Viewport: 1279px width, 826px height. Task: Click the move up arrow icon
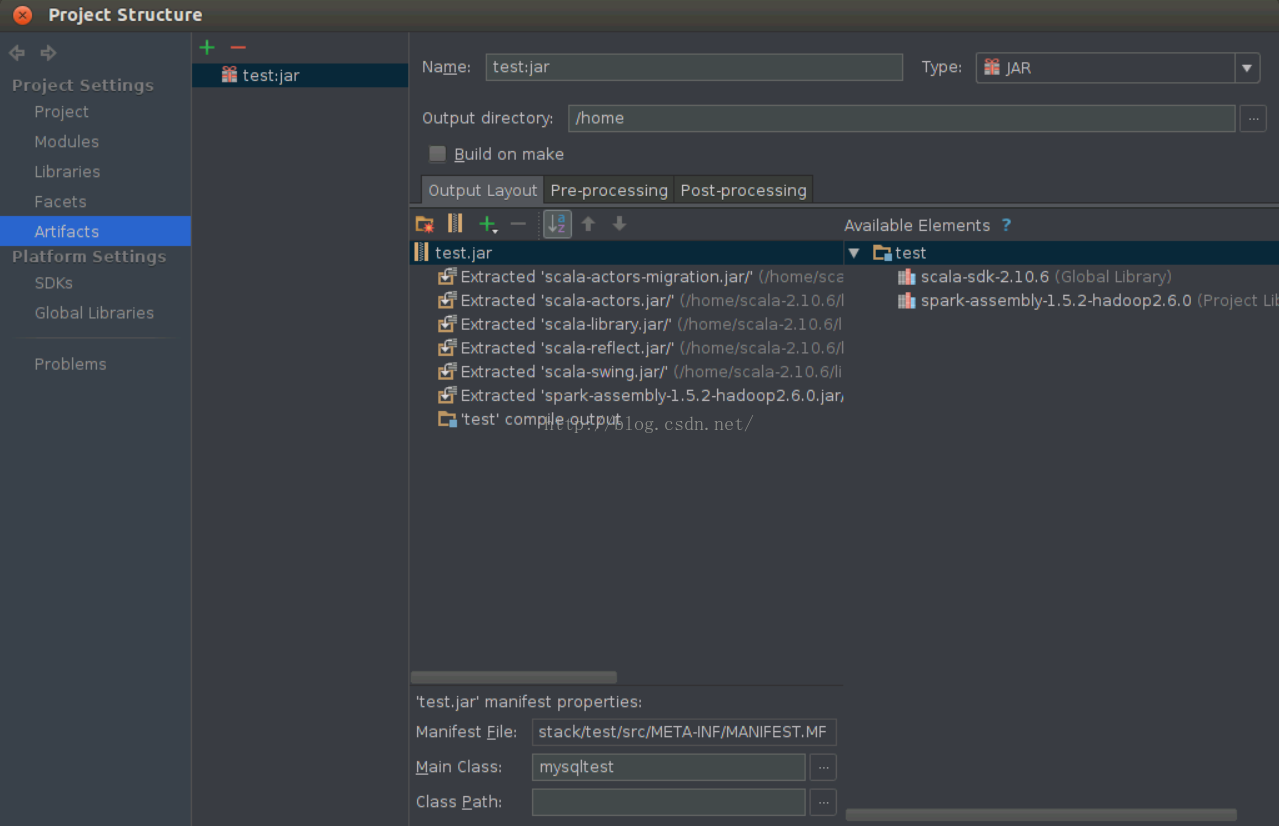click(589, 224)
